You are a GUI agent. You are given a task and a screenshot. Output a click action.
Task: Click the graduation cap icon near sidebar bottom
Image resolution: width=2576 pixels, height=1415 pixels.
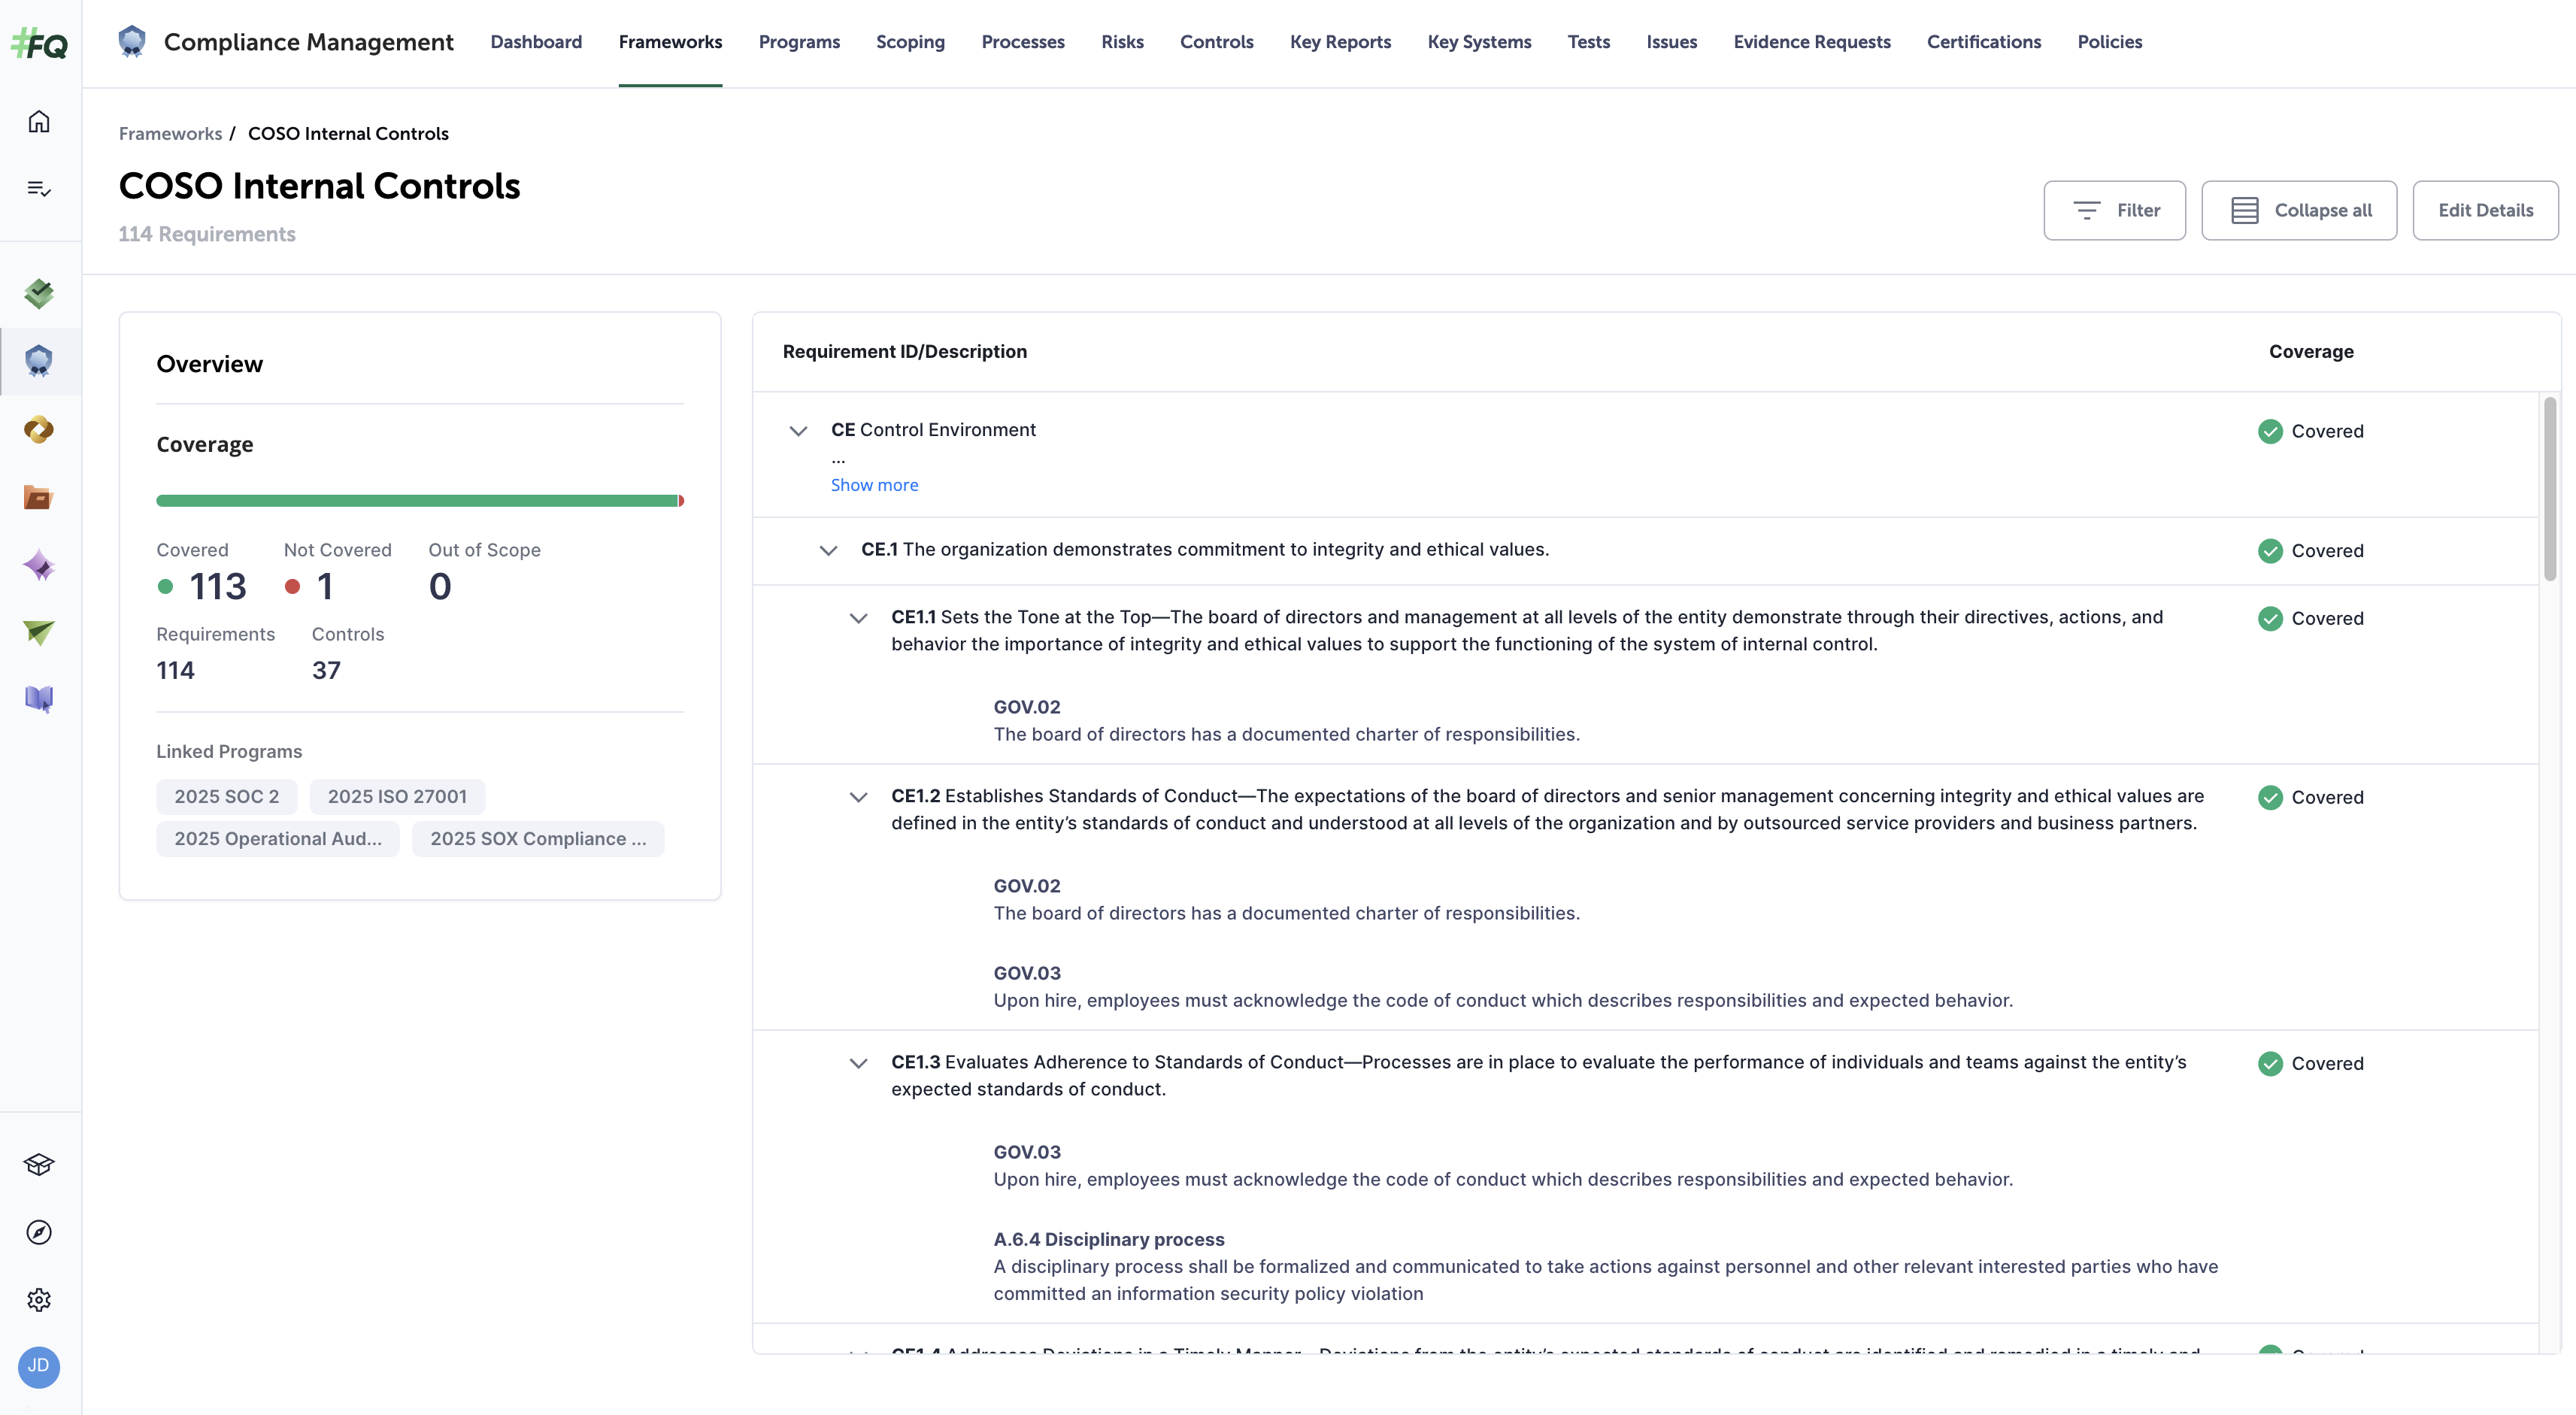tap(38, 1164)
